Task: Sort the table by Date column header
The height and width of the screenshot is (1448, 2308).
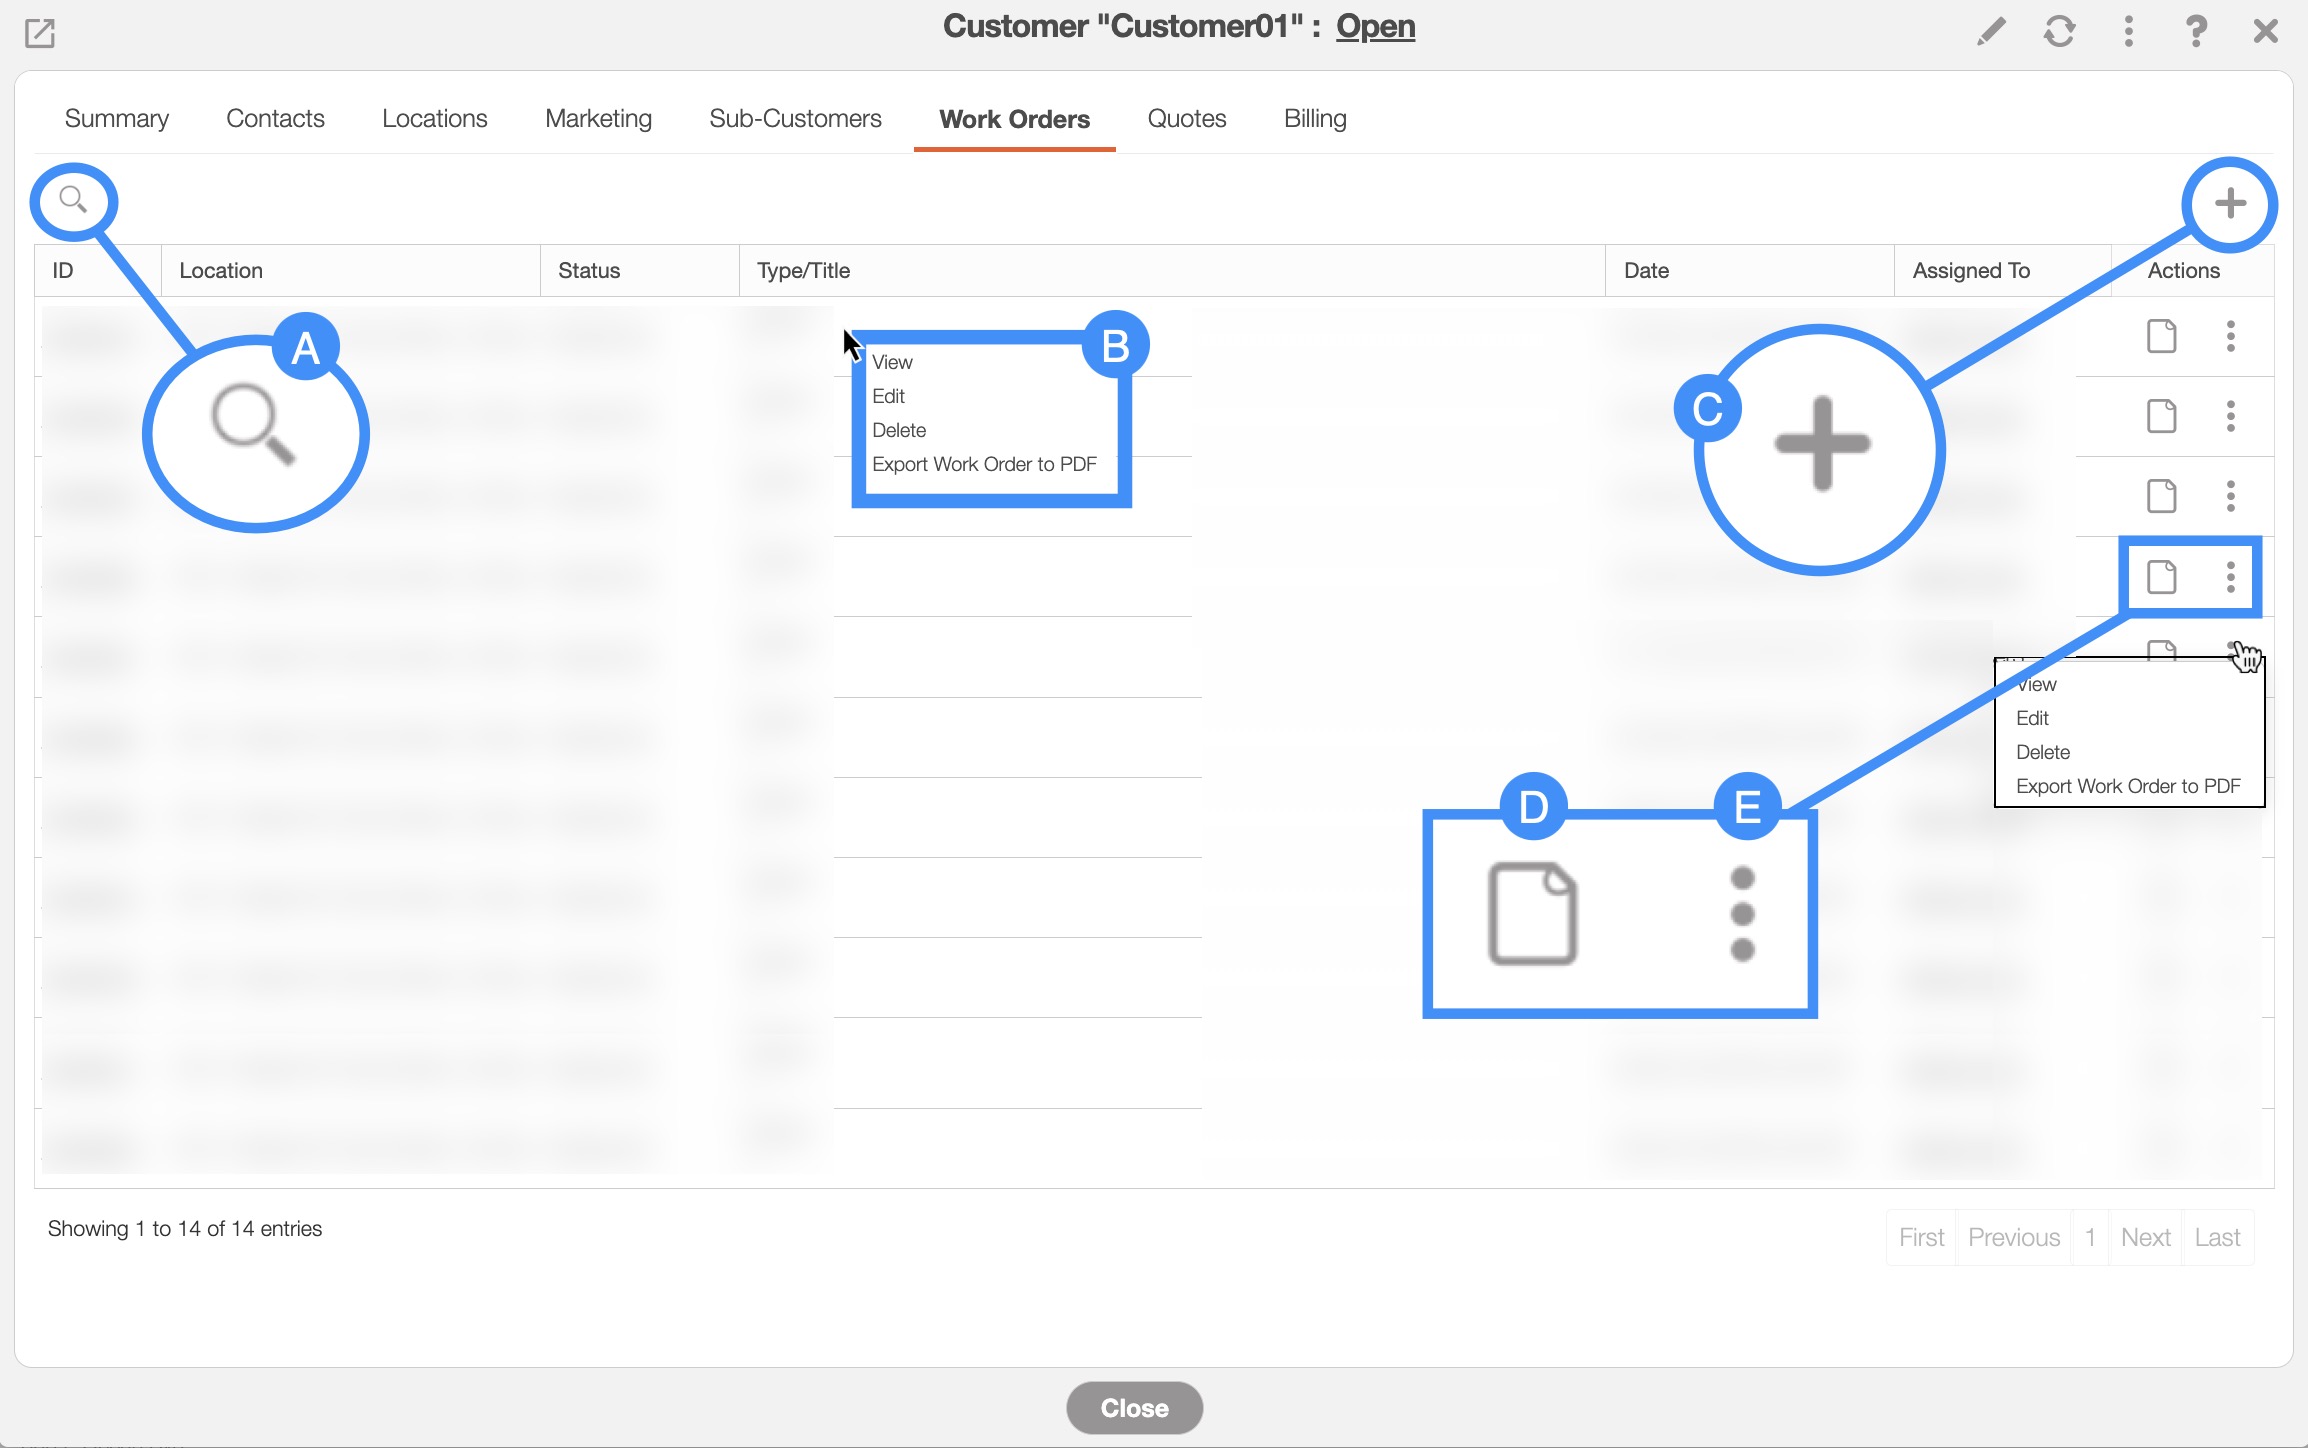Action: 1646,270
